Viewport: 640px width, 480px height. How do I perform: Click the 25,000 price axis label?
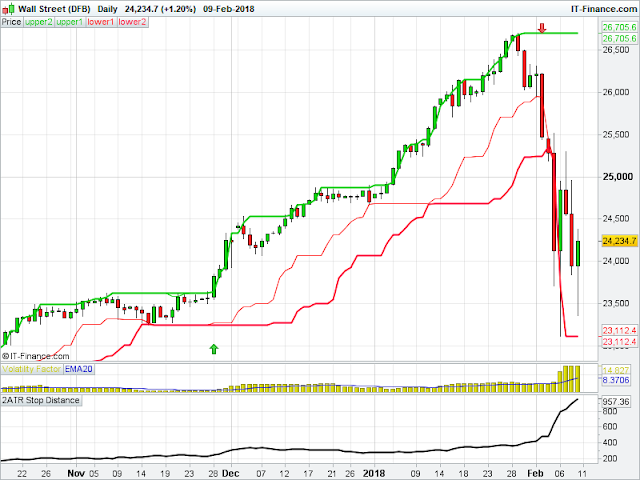618,177
